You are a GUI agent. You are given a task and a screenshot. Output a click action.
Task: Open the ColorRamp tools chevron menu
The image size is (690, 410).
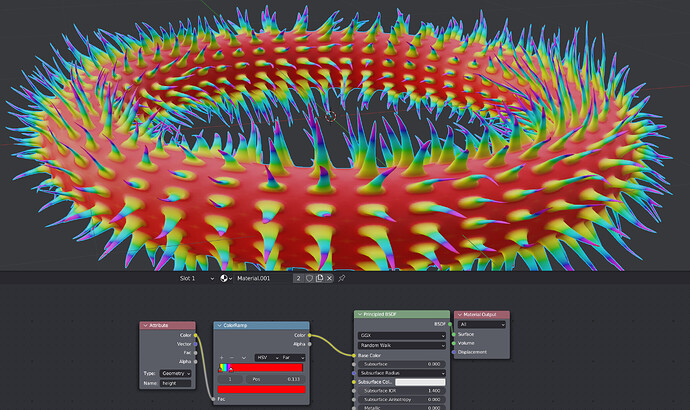click(x=244, y=358)
